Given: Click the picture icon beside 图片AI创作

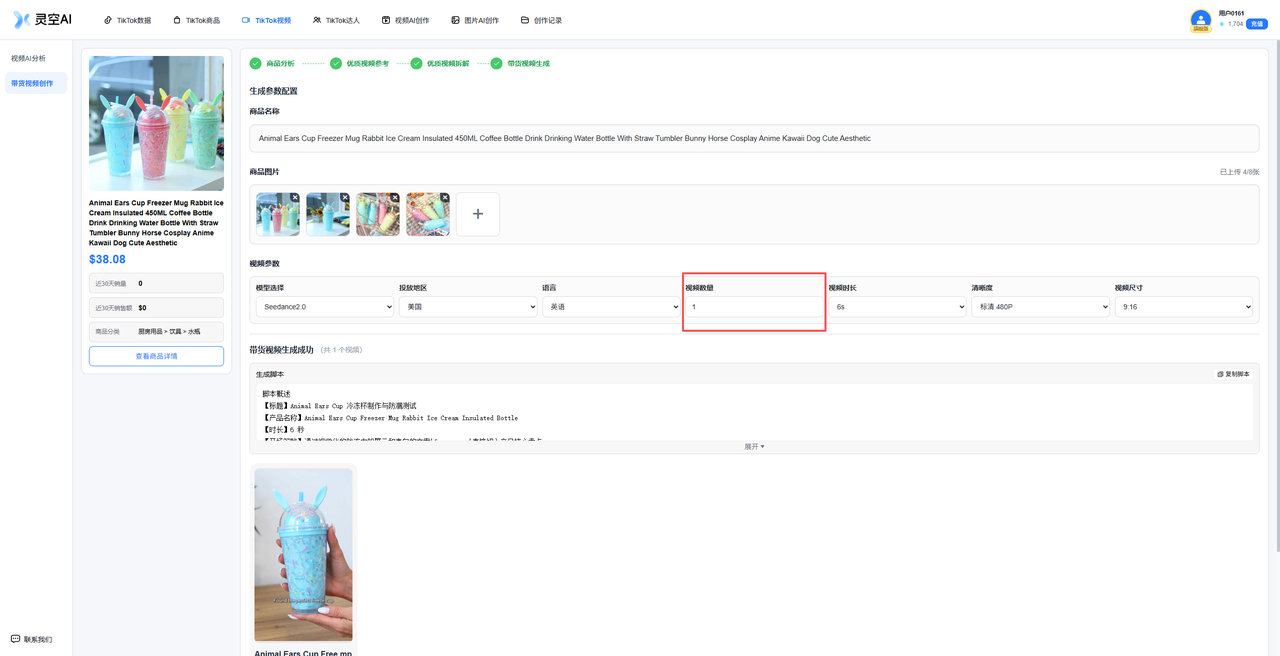Looking at the screenshot, I should point(455,20).
